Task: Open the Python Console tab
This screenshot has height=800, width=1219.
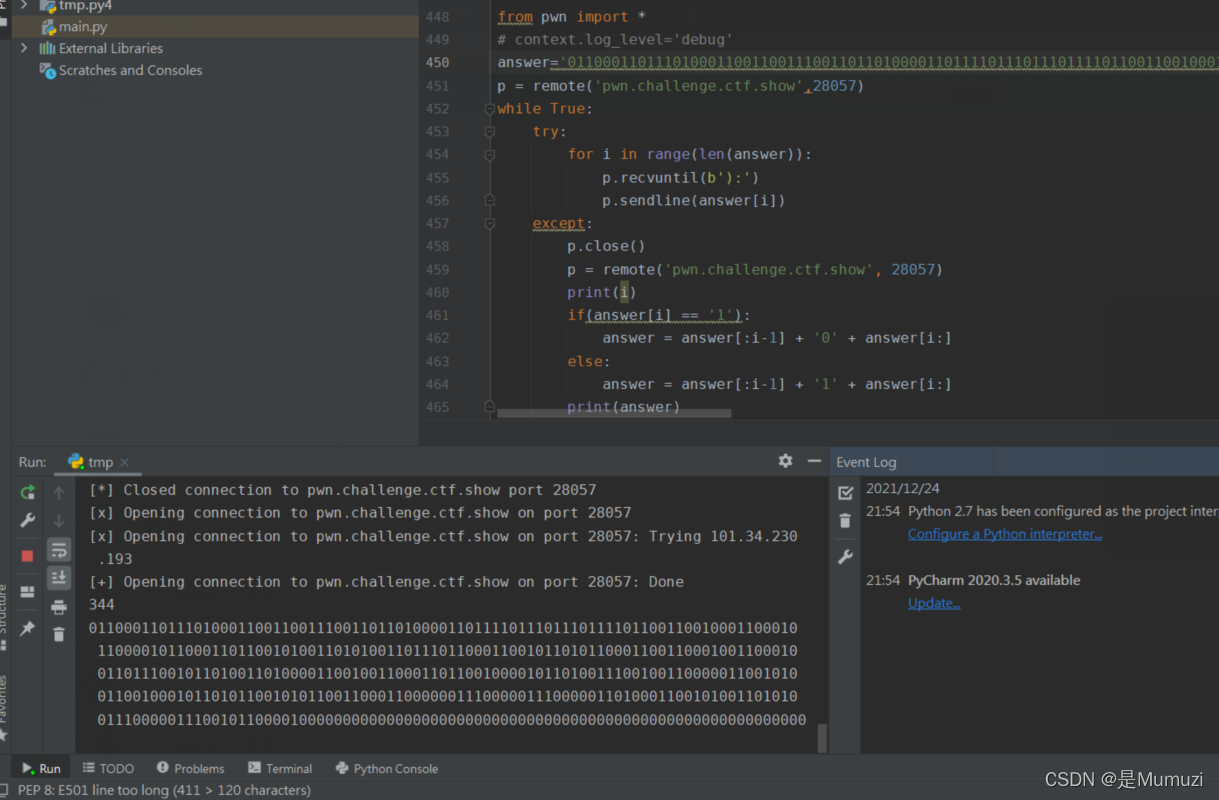Action: click(386, 768)
